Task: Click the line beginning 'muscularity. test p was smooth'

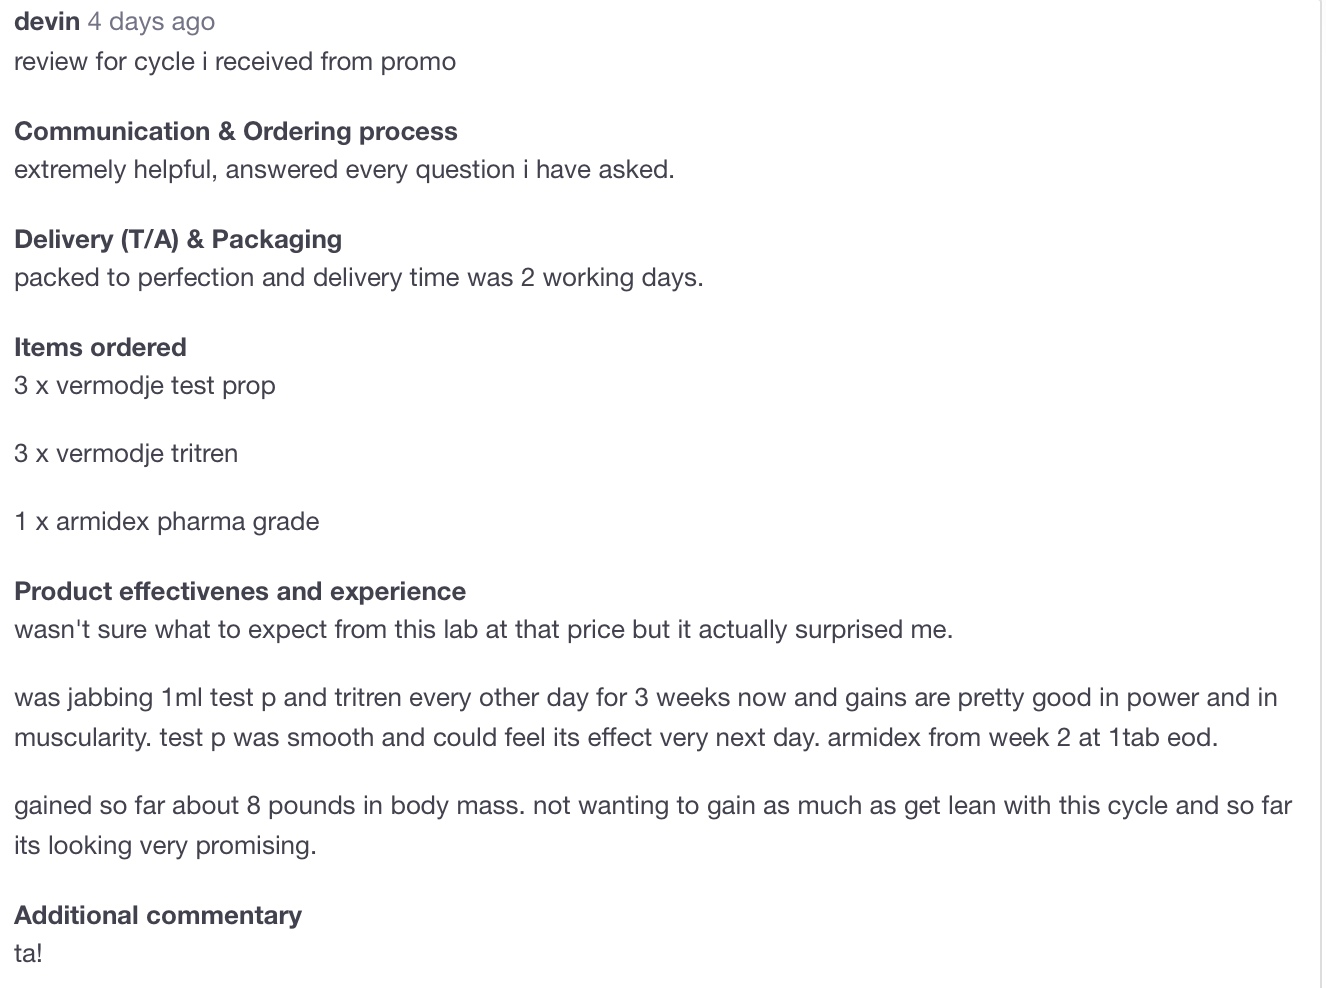Action: tap(616, 738)
